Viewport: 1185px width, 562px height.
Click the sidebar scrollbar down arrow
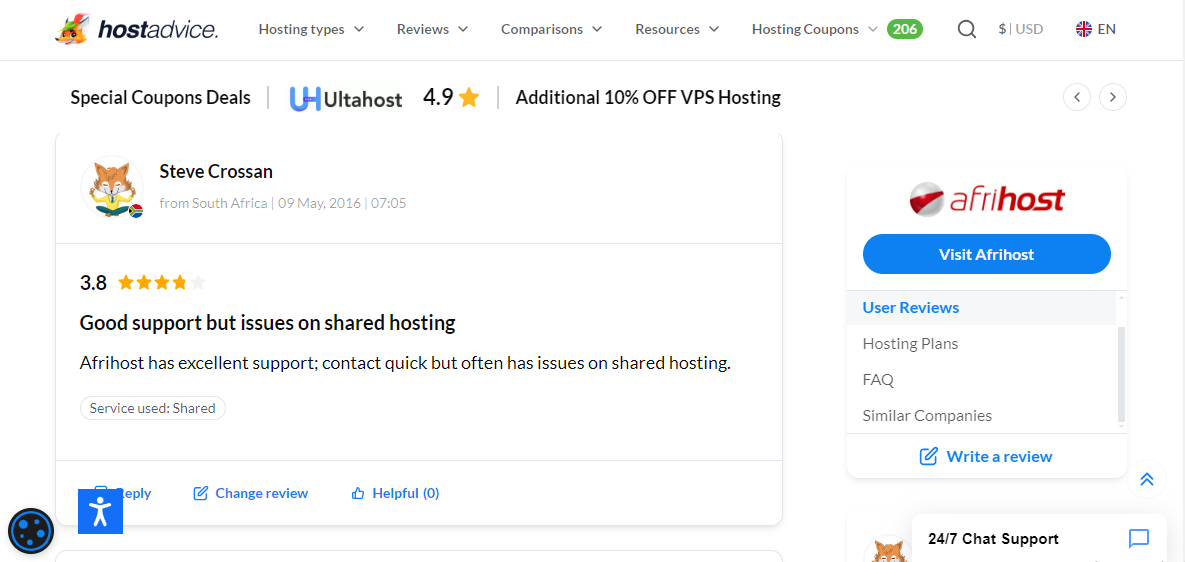(x=1122, y=428)
